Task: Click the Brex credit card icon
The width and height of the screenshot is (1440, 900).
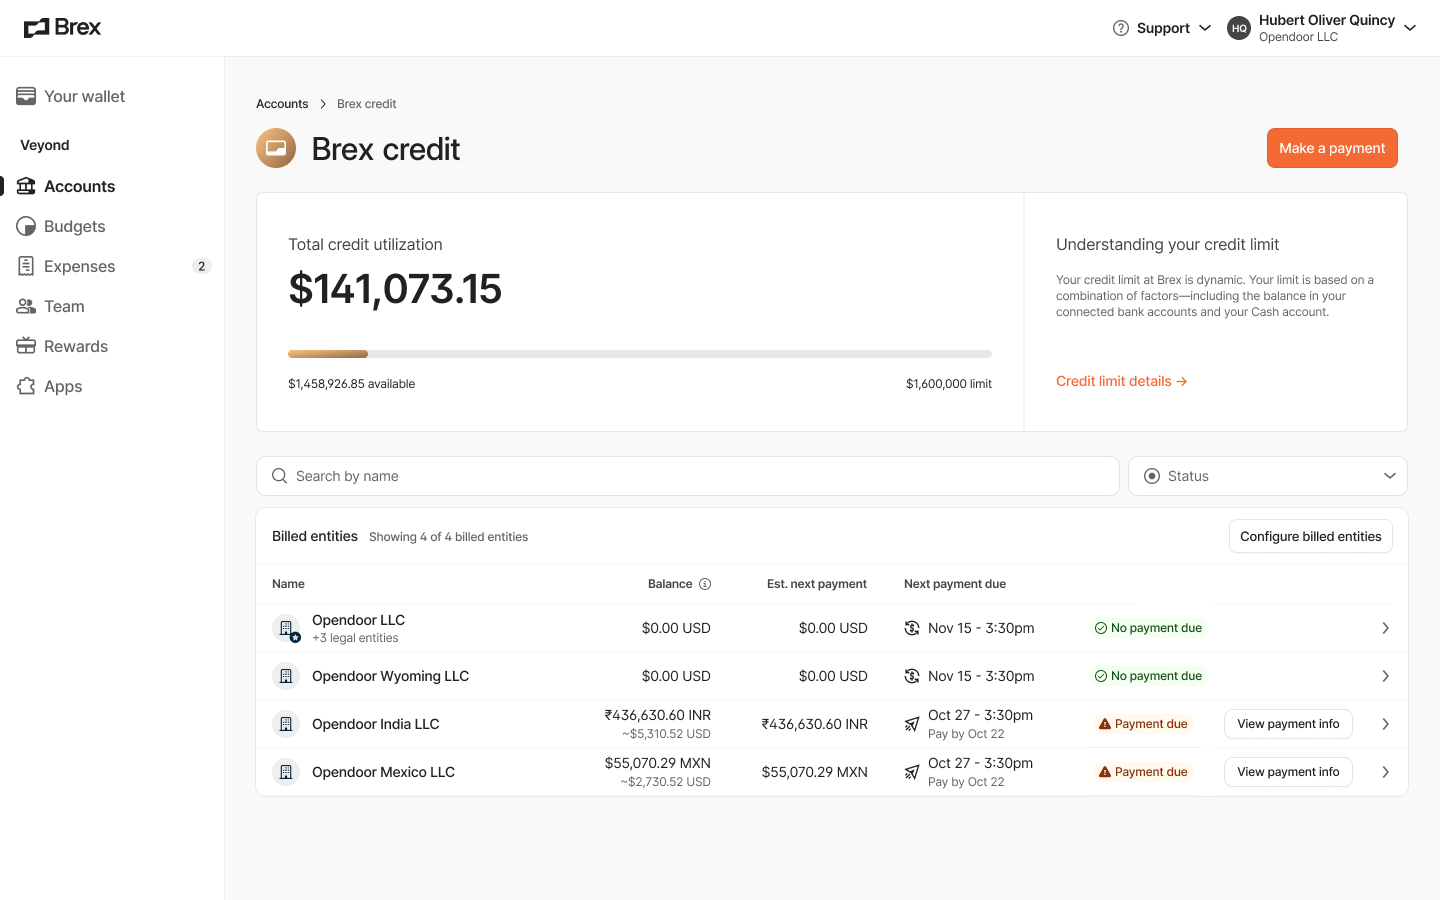Action: click(276, 148)
